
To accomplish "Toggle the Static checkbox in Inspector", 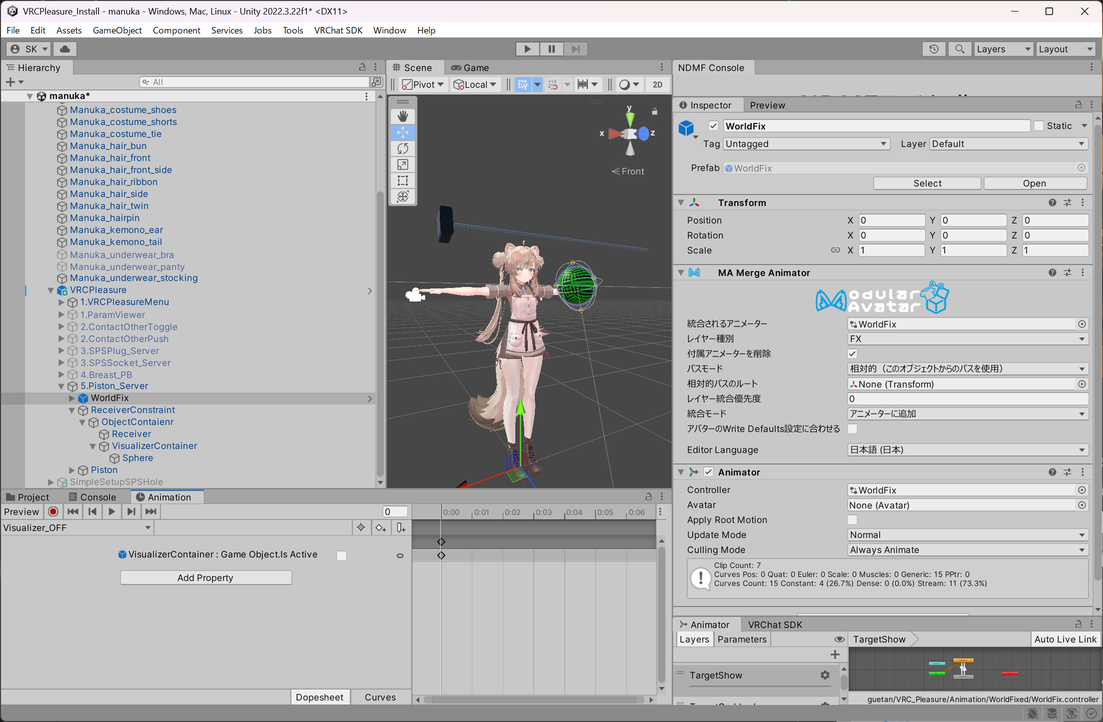I will click(x=1038, y=126).
